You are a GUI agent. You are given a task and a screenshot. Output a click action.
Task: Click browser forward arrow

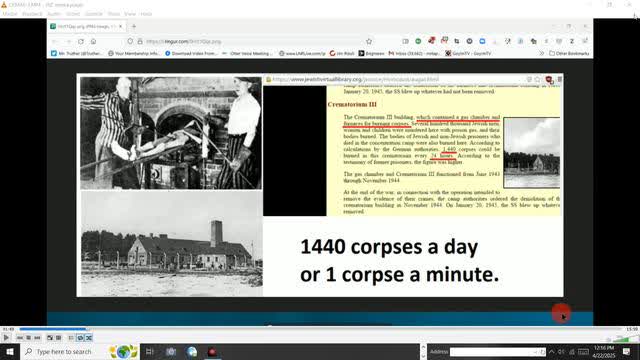69,41
